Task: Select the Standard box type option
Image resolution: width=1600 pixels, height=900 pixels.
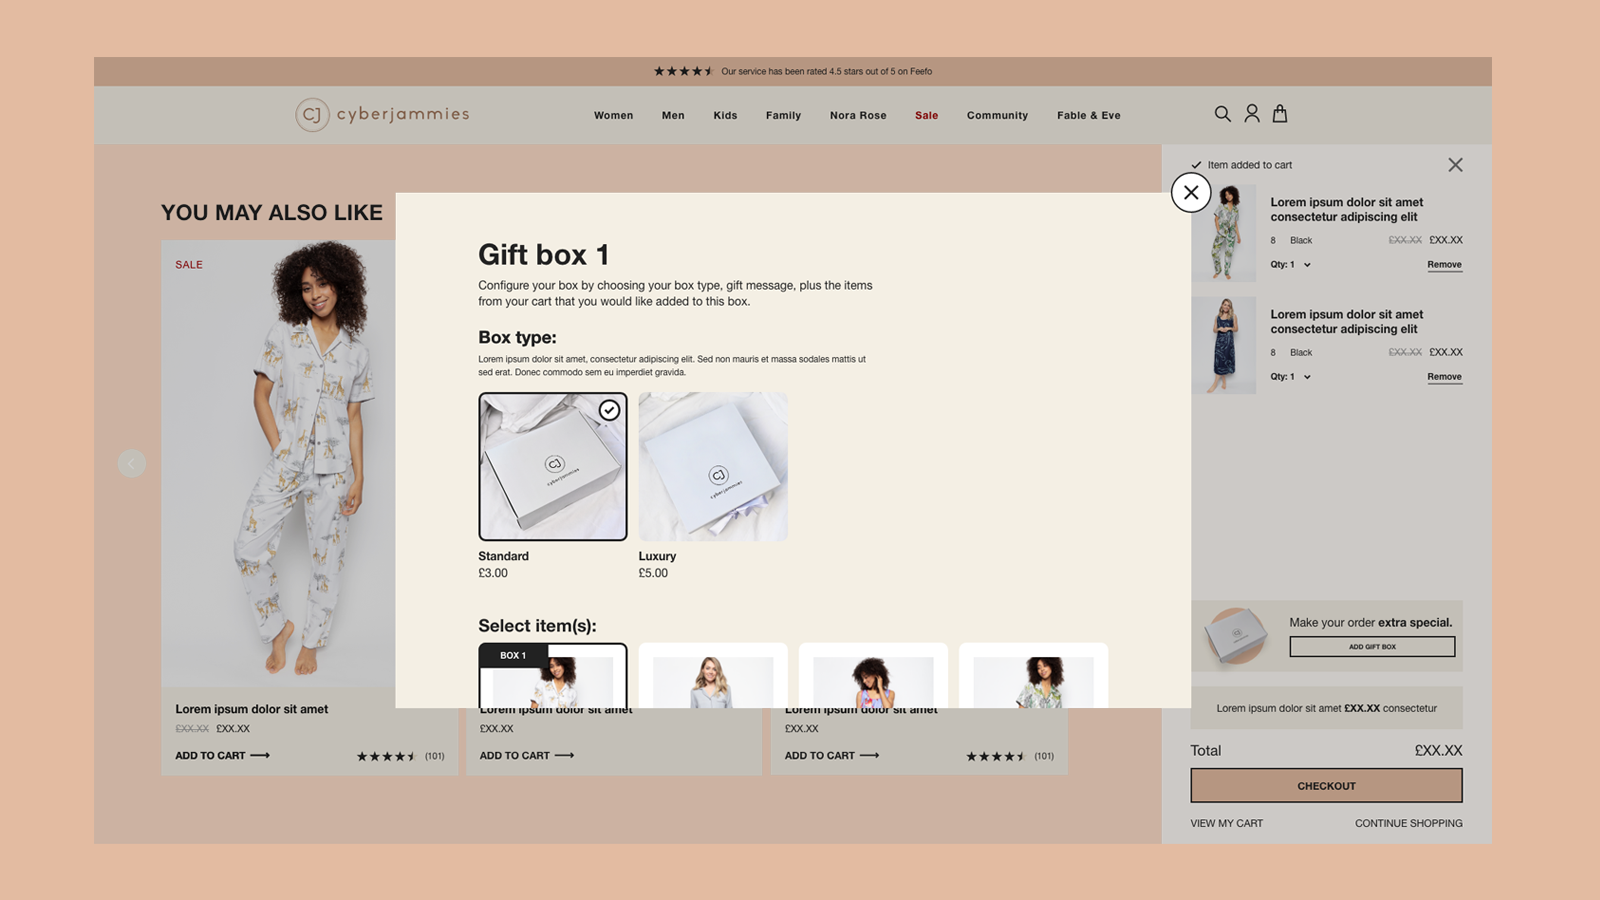Action: point(552,466)
